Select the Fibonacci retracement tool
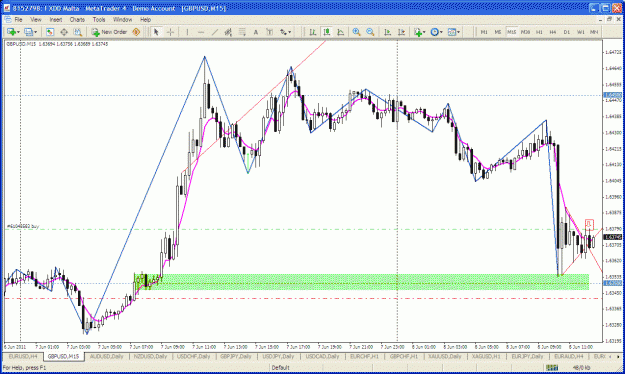625x374 pixels. 242,32
